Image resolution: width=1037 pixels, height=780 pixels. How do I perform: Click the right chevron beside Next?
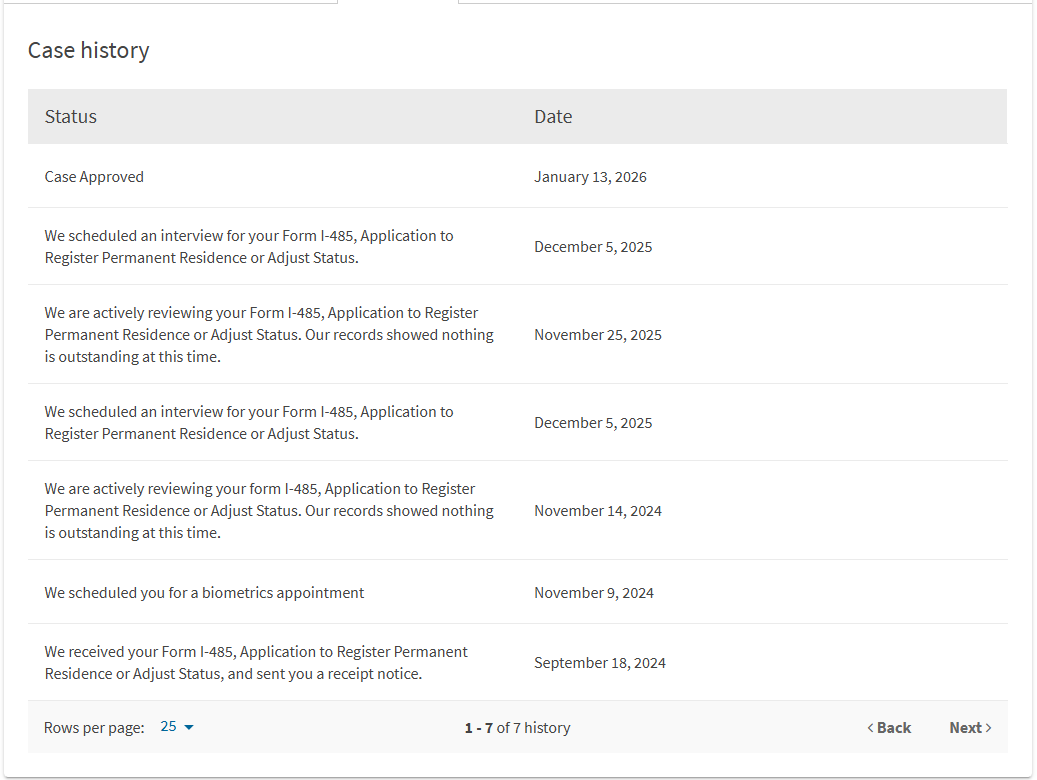989,728
